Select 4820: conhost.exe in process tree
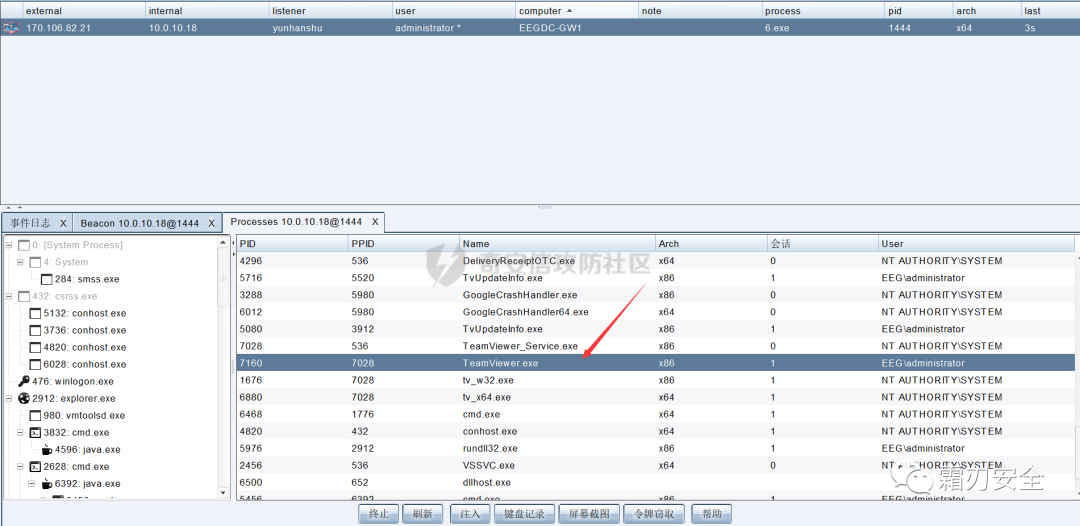Viewport: 1080px width, 526px height. [x=85, y=347]
